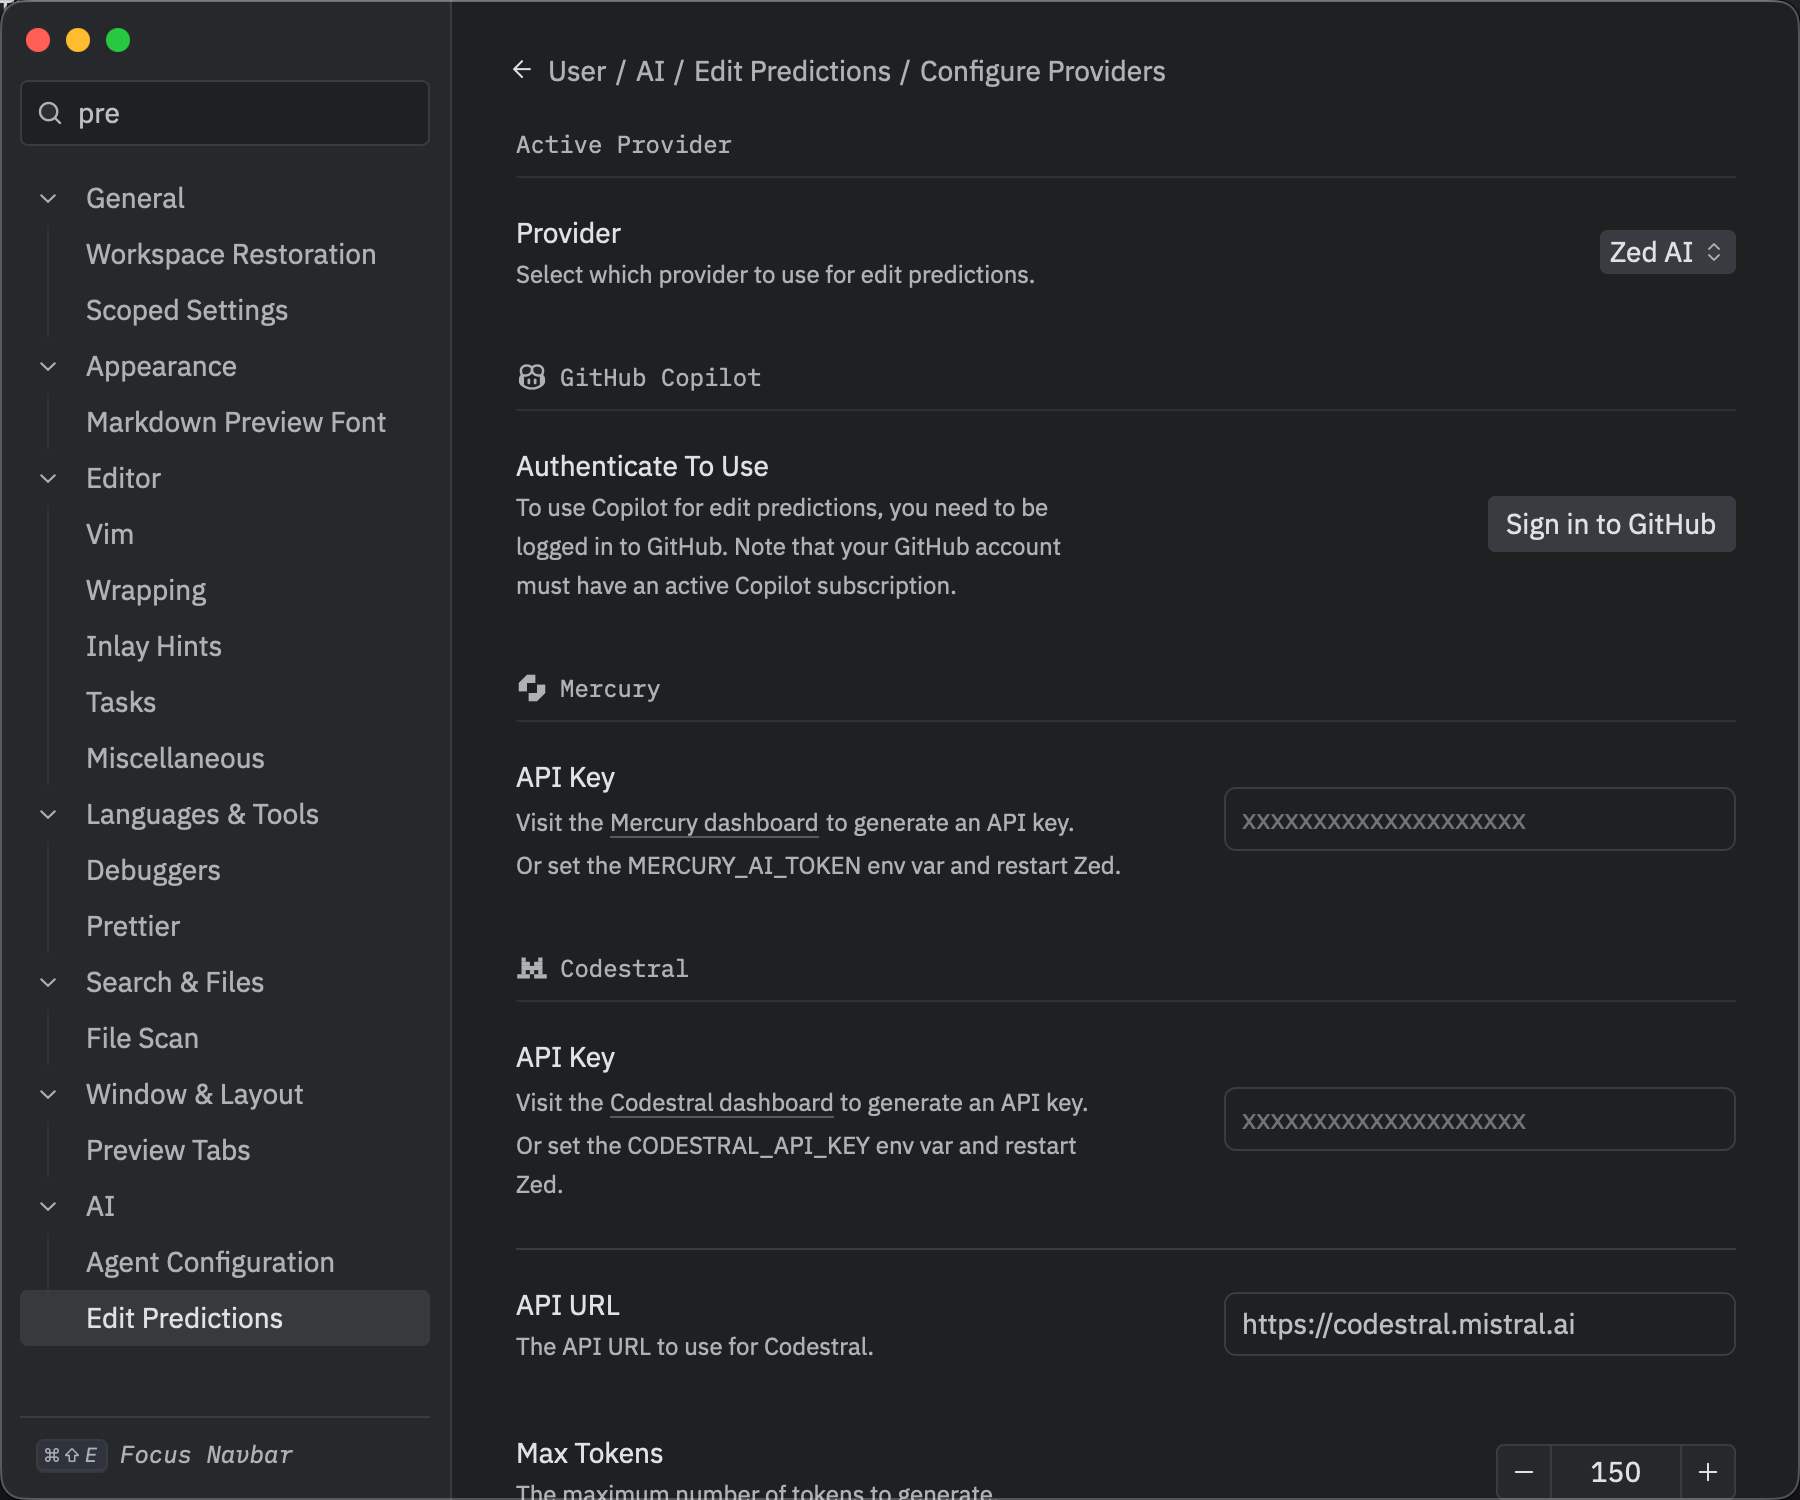Screen dimensions: 1800x1500
Task: Click the Codestral API URL field
Action: click(x=1479, y=1324)
